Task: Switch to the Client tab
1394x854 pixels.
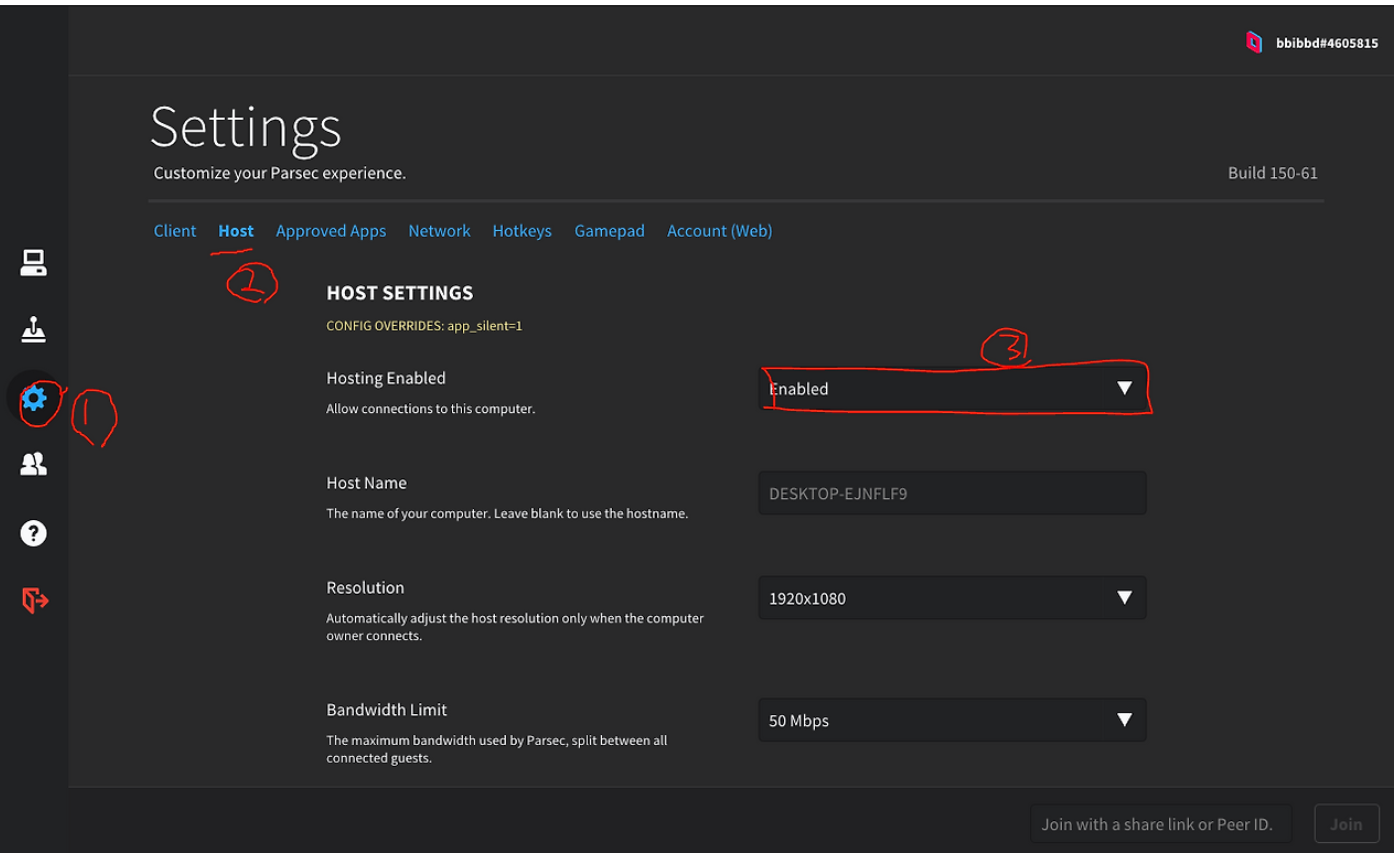Action: 175,231
